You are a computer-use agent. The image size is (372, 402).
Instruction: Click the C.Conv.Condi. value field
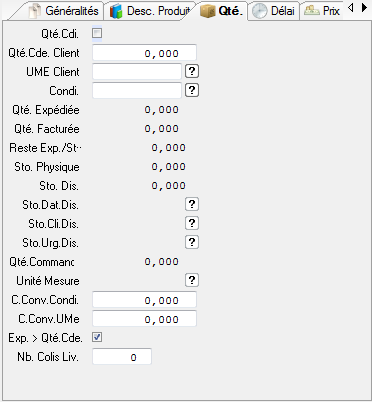point(144,300)
